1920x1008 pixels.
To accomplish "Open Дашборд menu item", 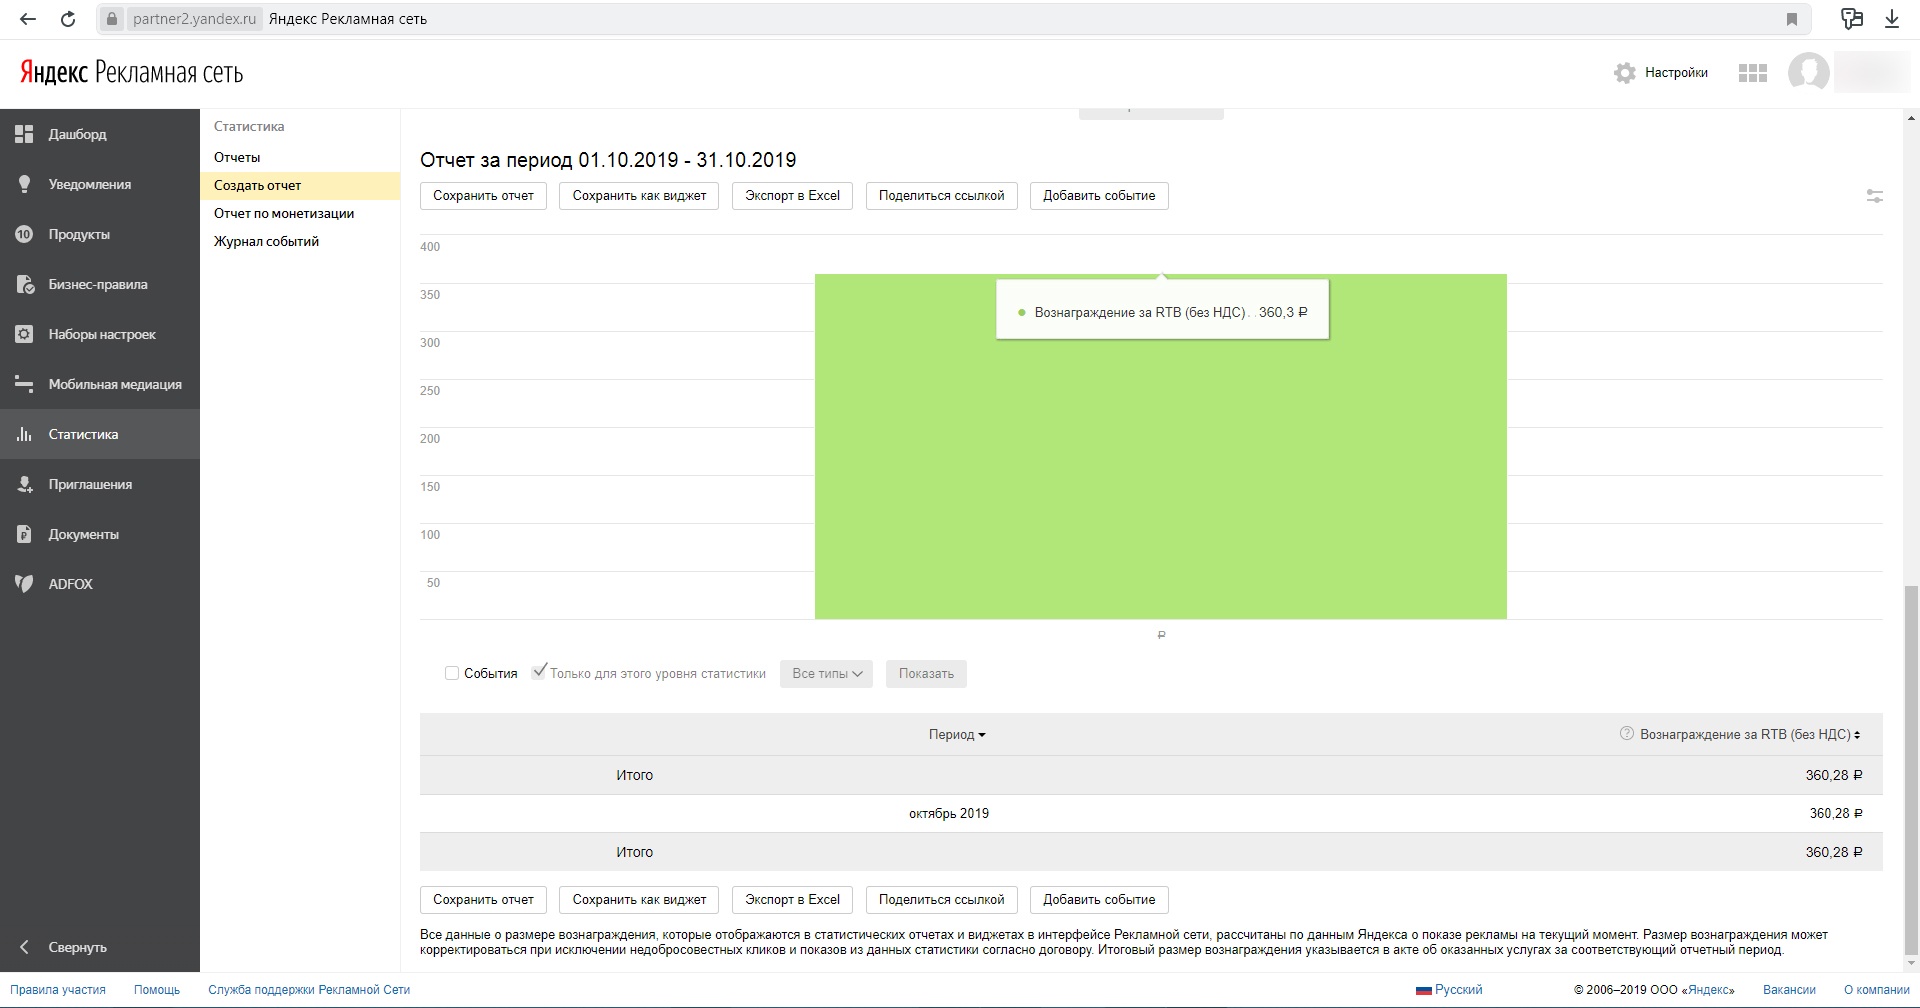I will [x=77, y=134].
